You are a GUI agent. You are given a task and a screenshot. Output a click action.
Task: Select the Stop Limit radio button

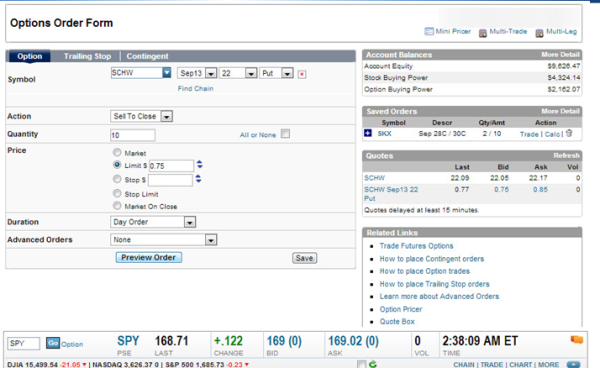pyautogui.click(x=117, y=194)
